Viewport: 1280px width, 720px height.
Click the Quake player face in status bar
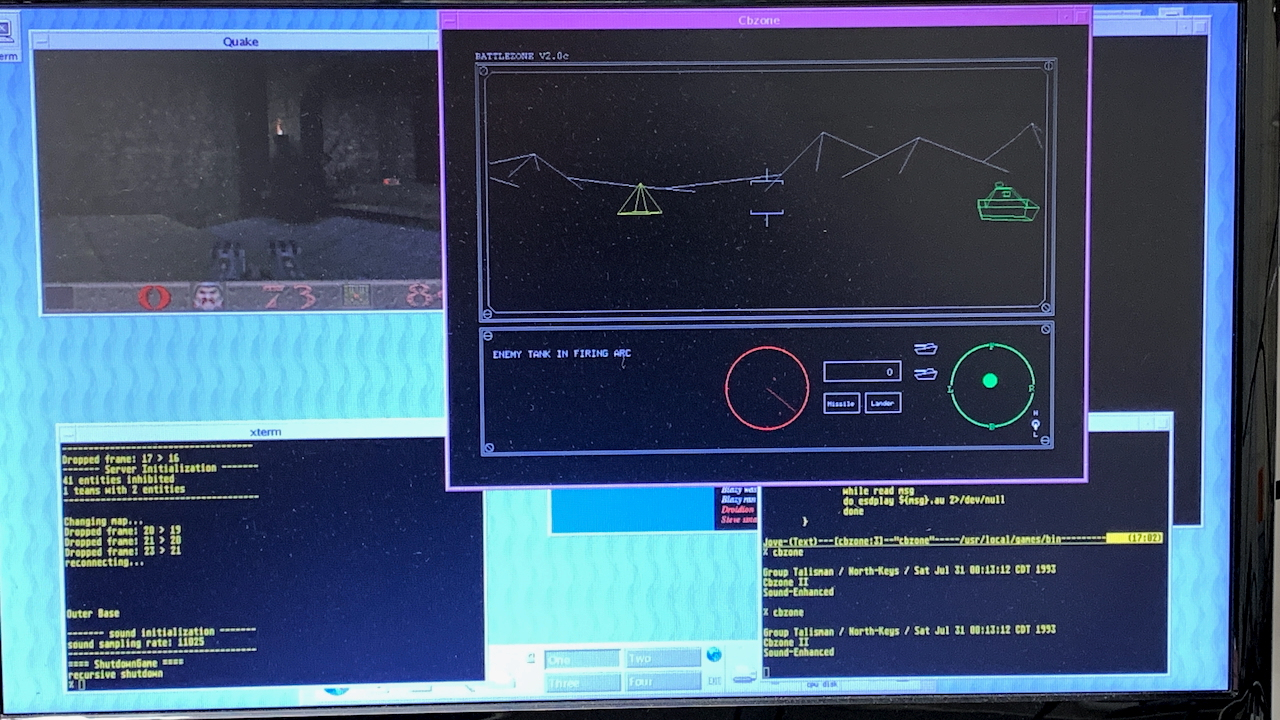208,296
